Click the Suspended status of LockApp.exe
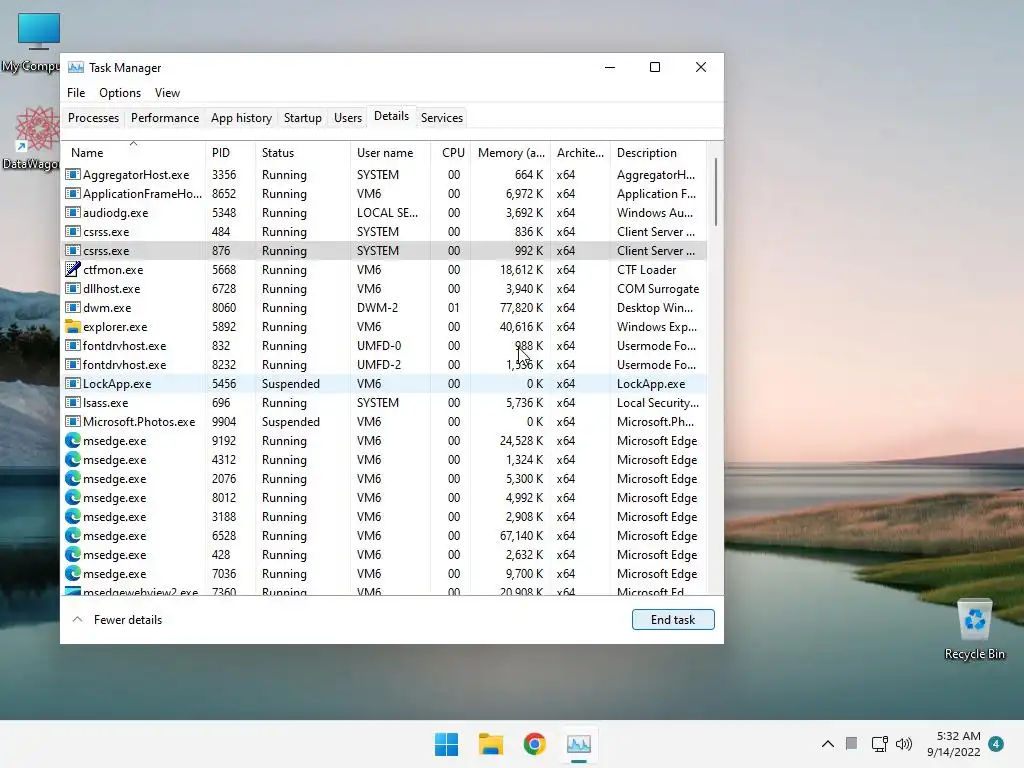 point(291,383)
